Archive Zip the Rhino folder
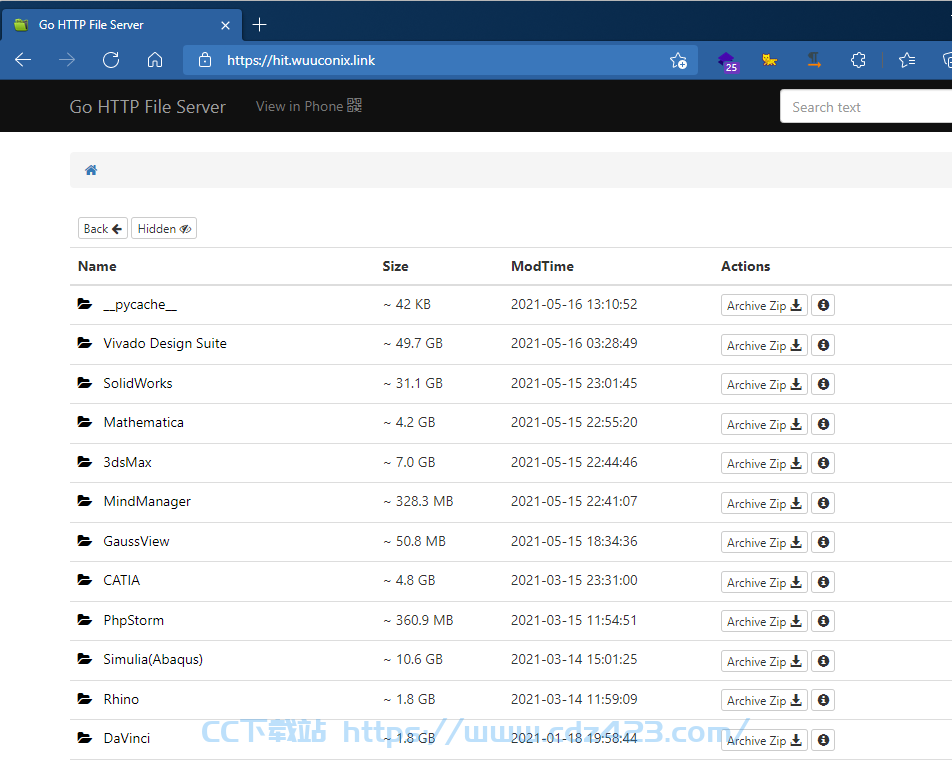 coord(764,699)
